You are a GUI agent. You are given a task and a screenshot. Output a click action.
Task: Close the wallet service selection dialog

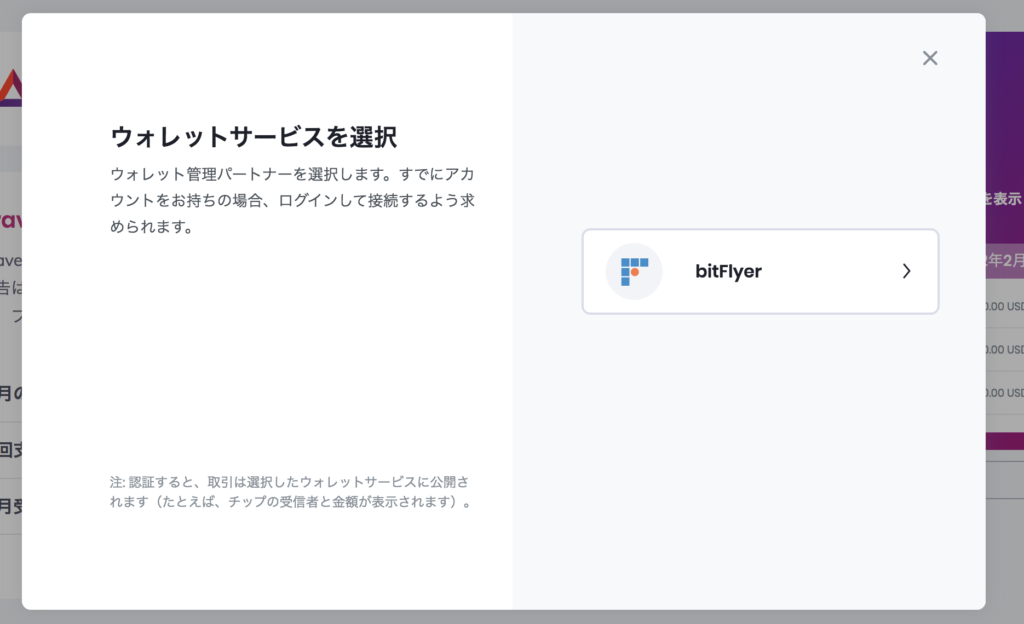(930, 58)
